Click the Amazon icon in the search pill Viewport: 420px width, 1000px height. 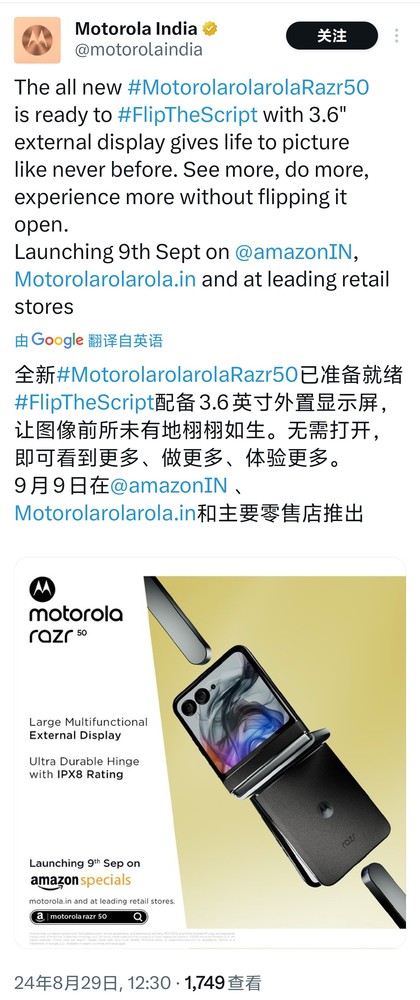[x=39, y=917]
